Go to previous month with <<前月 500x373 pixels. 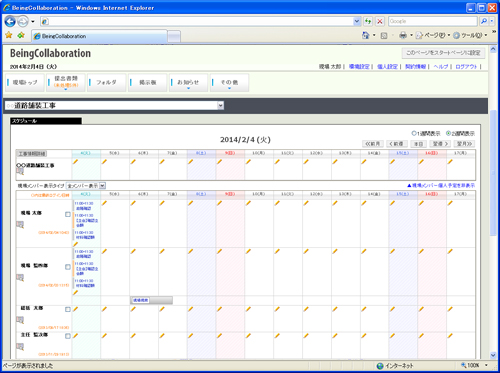373,144
